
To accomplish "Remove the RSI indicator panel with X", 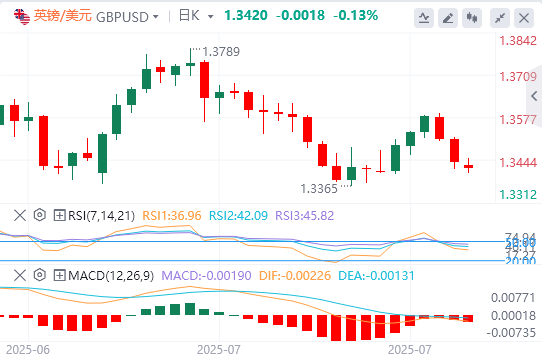I will pyautogui.click(x=20, y=215).
